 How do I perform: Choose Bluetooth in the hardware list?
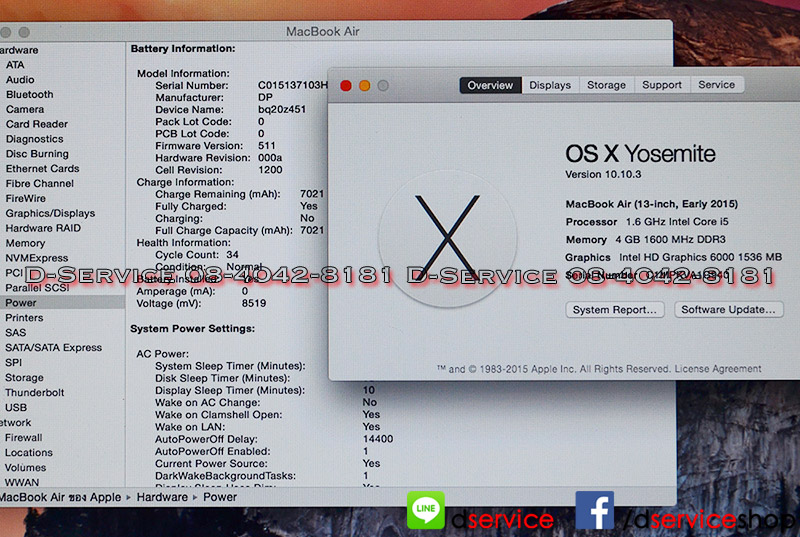[x=30, y=94]
